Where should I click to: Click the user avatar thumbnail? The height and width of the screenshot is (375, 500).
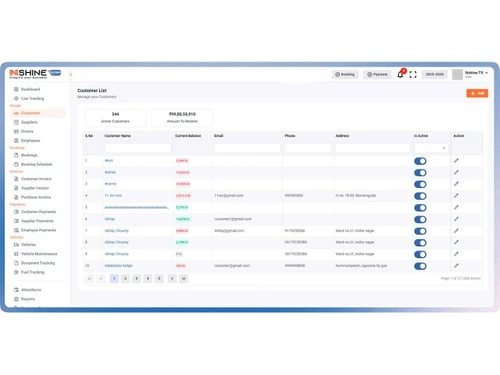[x=457, y=74]
